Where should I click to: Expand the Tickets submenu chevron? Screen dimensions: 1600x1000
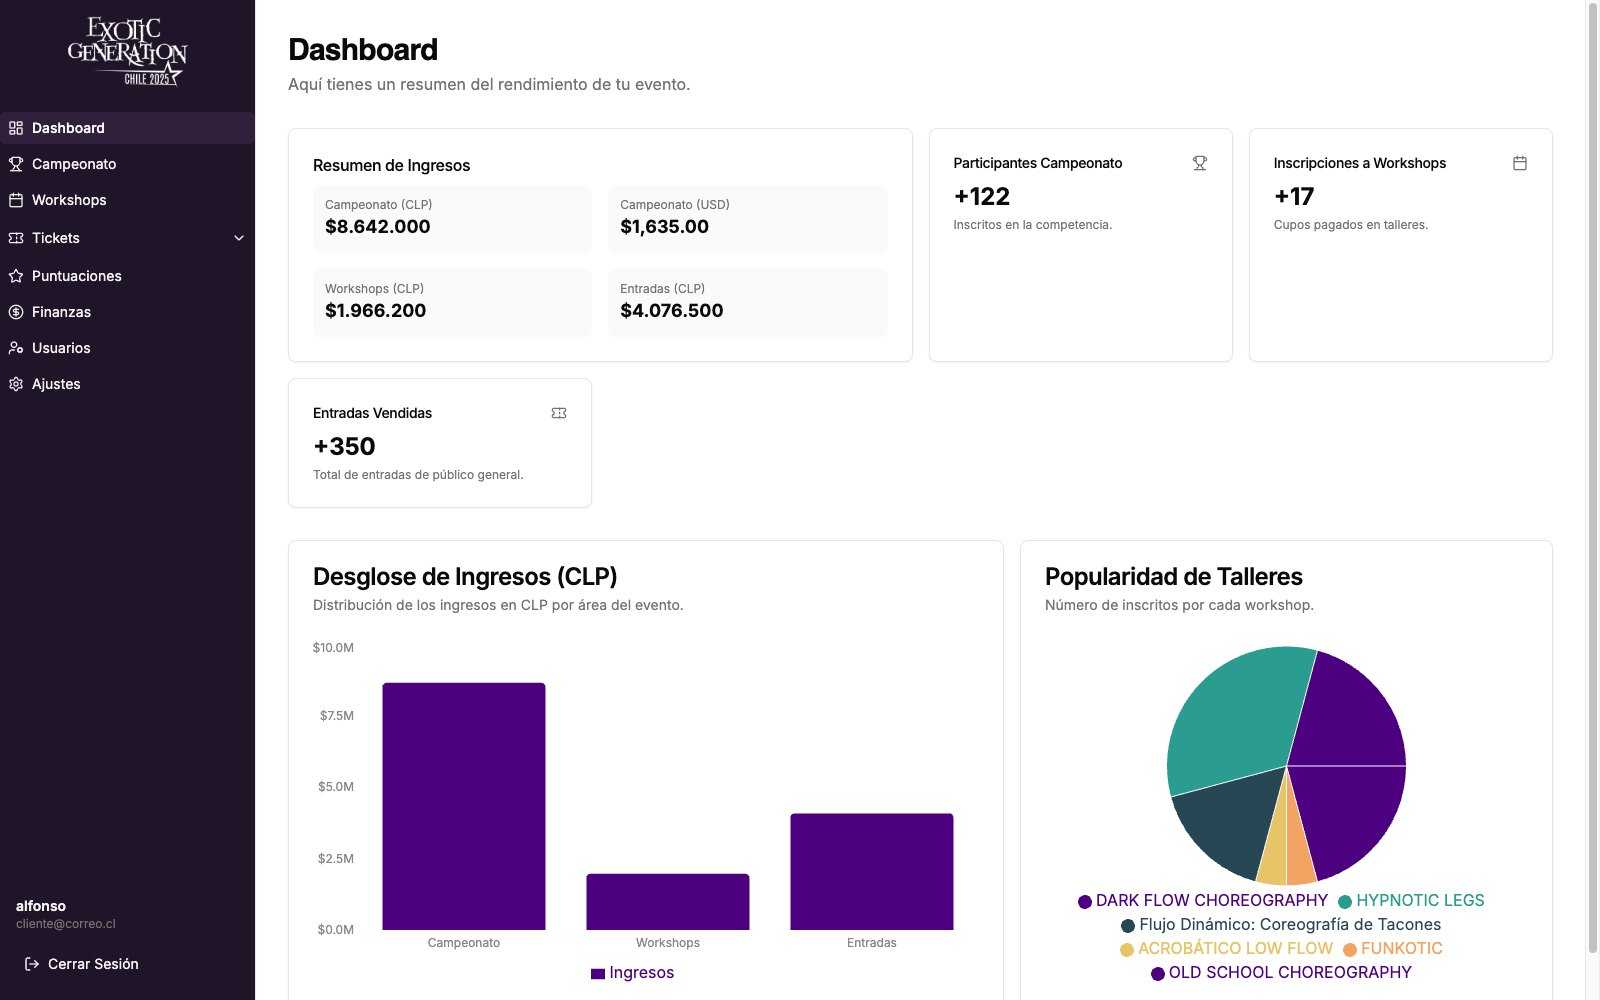[239, 238]
